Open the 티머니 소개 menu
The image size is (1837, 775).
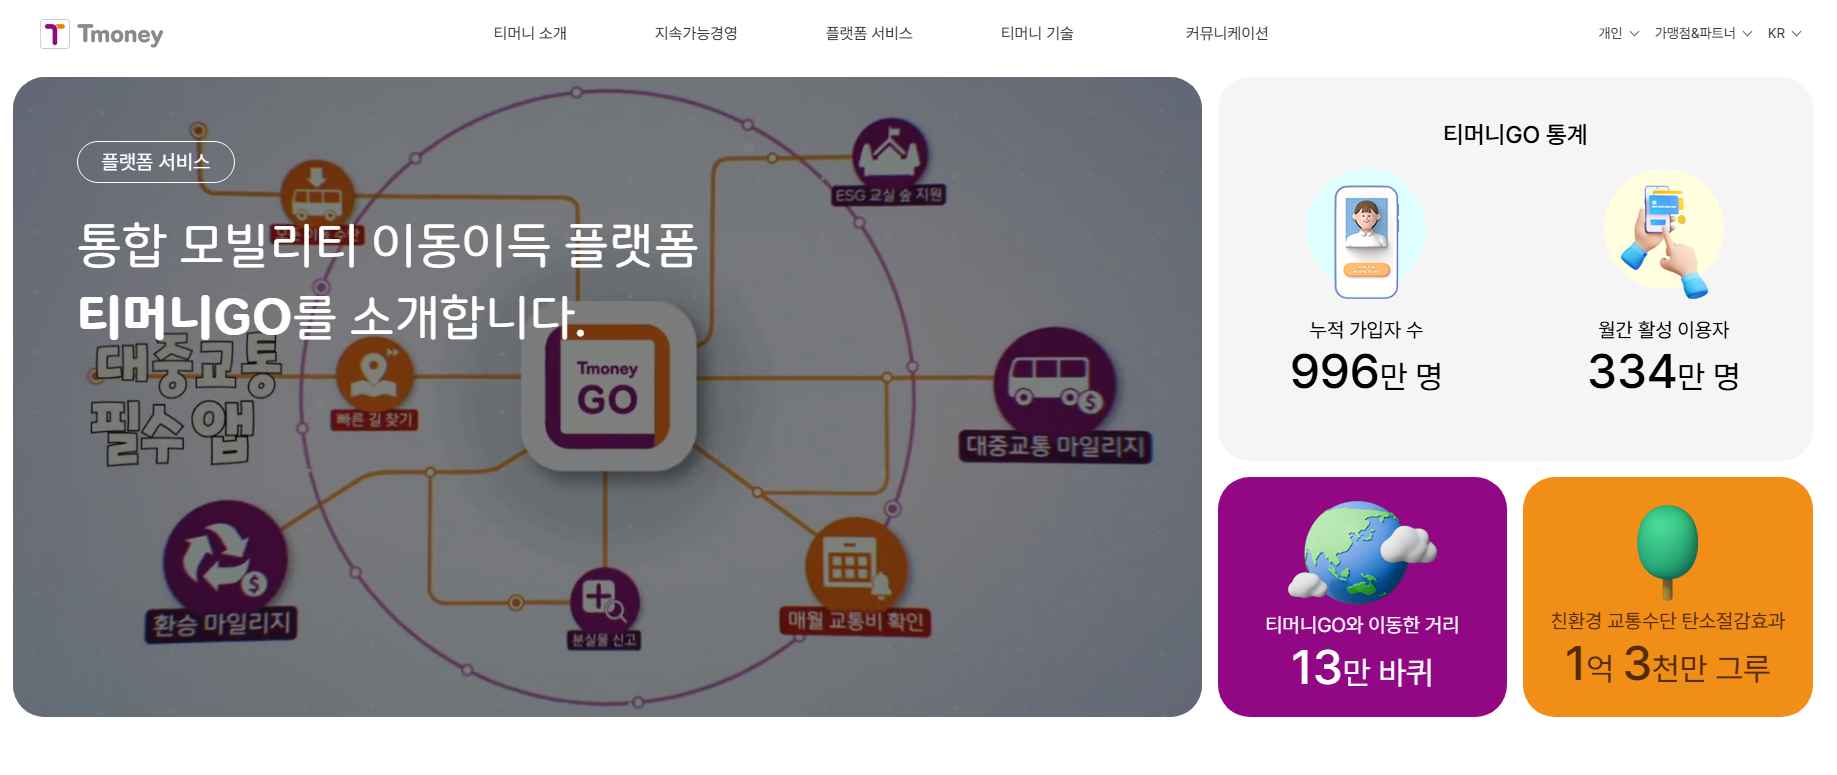point(530,33)
